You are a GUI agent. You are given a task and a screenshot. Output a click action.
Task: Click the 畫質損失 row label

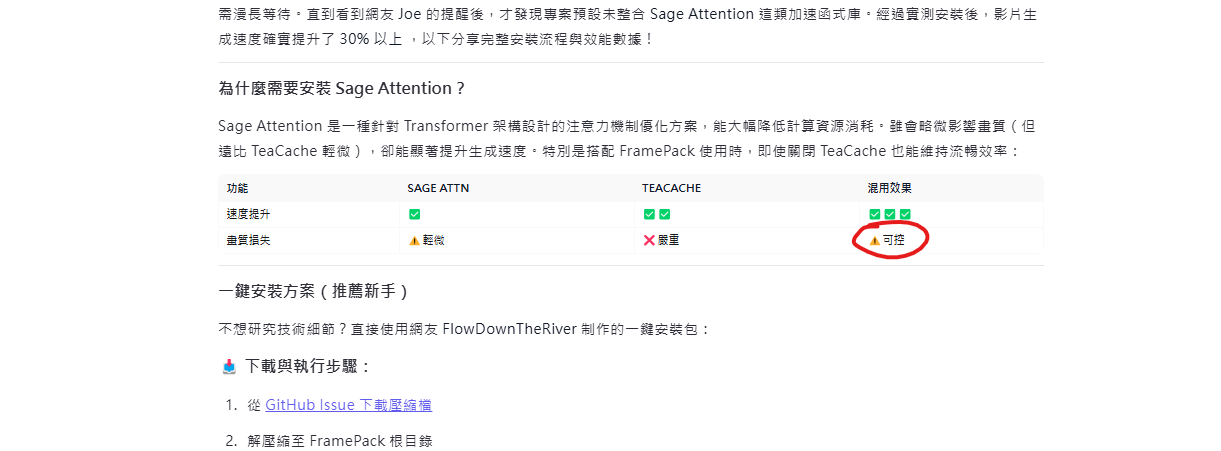click(x=248, y=240)
